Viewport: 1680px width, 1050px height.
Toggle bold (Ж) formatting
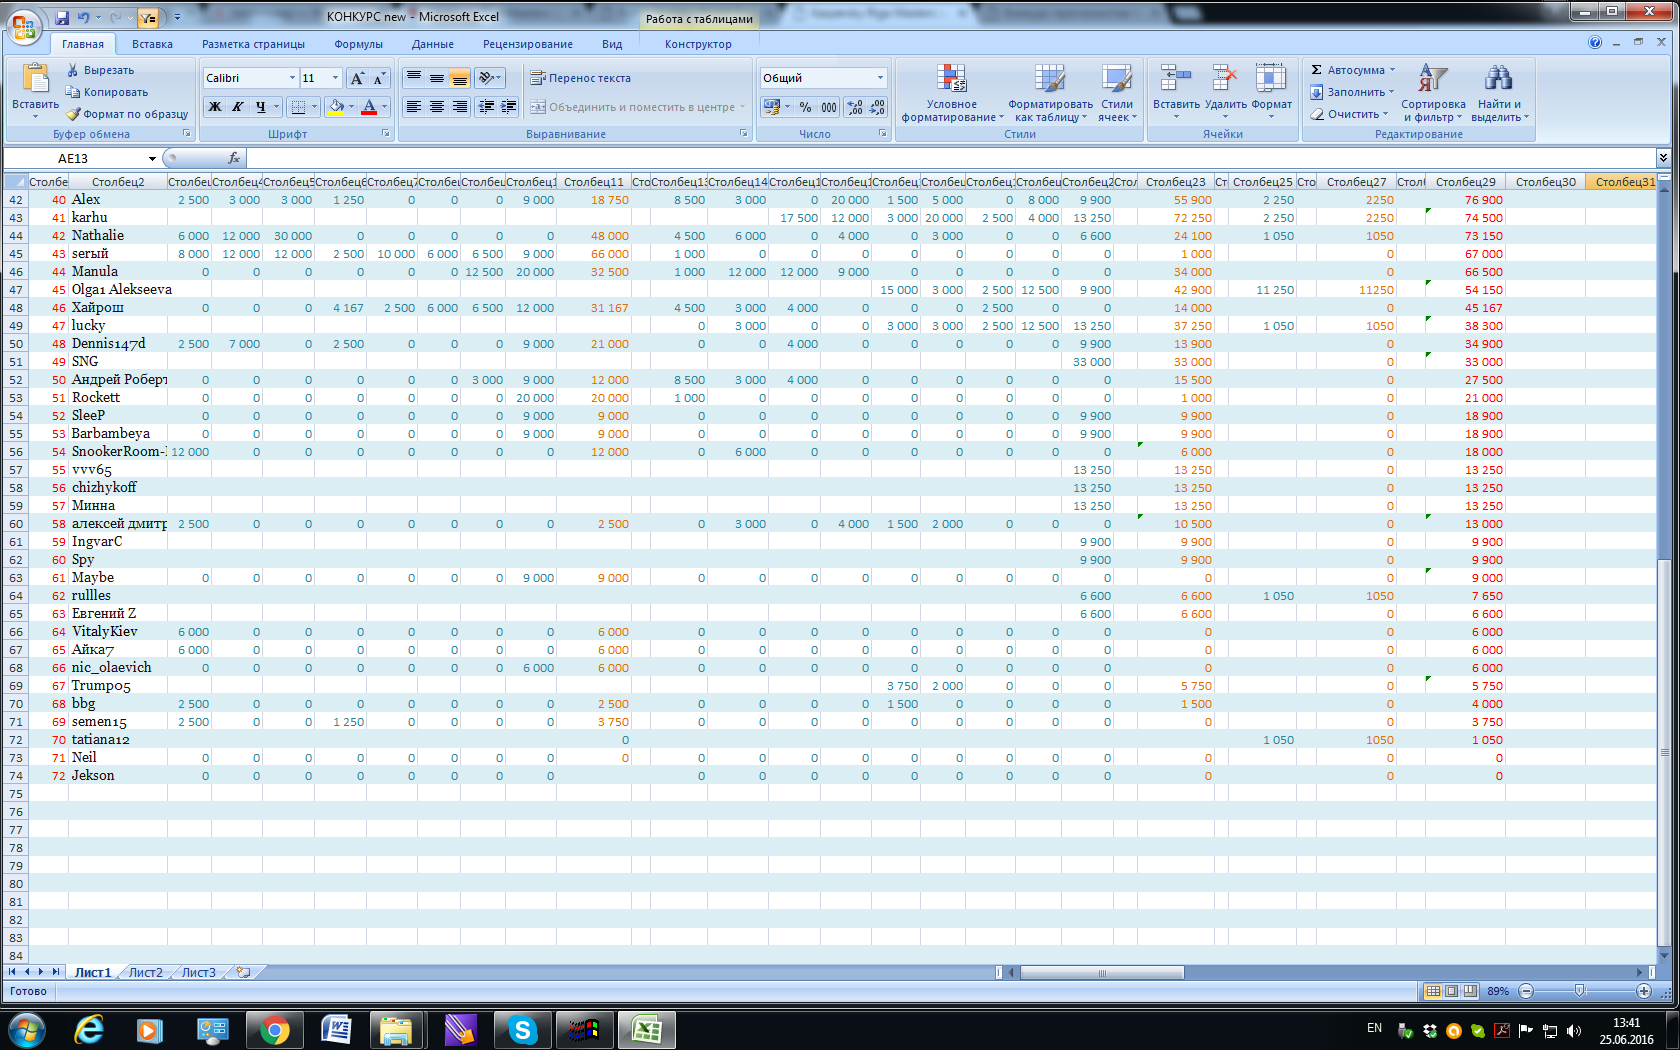tap(215, 107)
